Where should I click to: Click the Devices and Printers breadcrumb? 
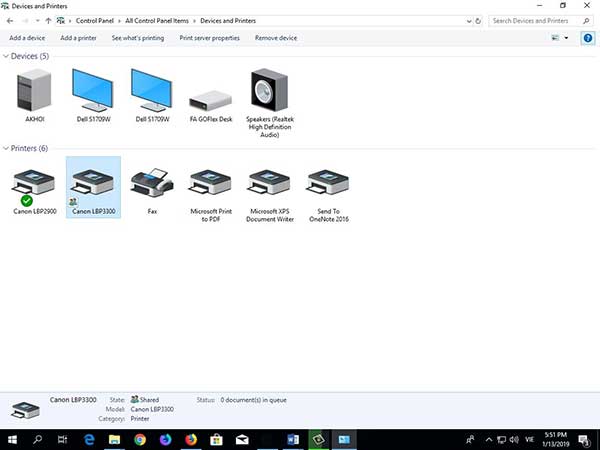click(x=228, y=21)
